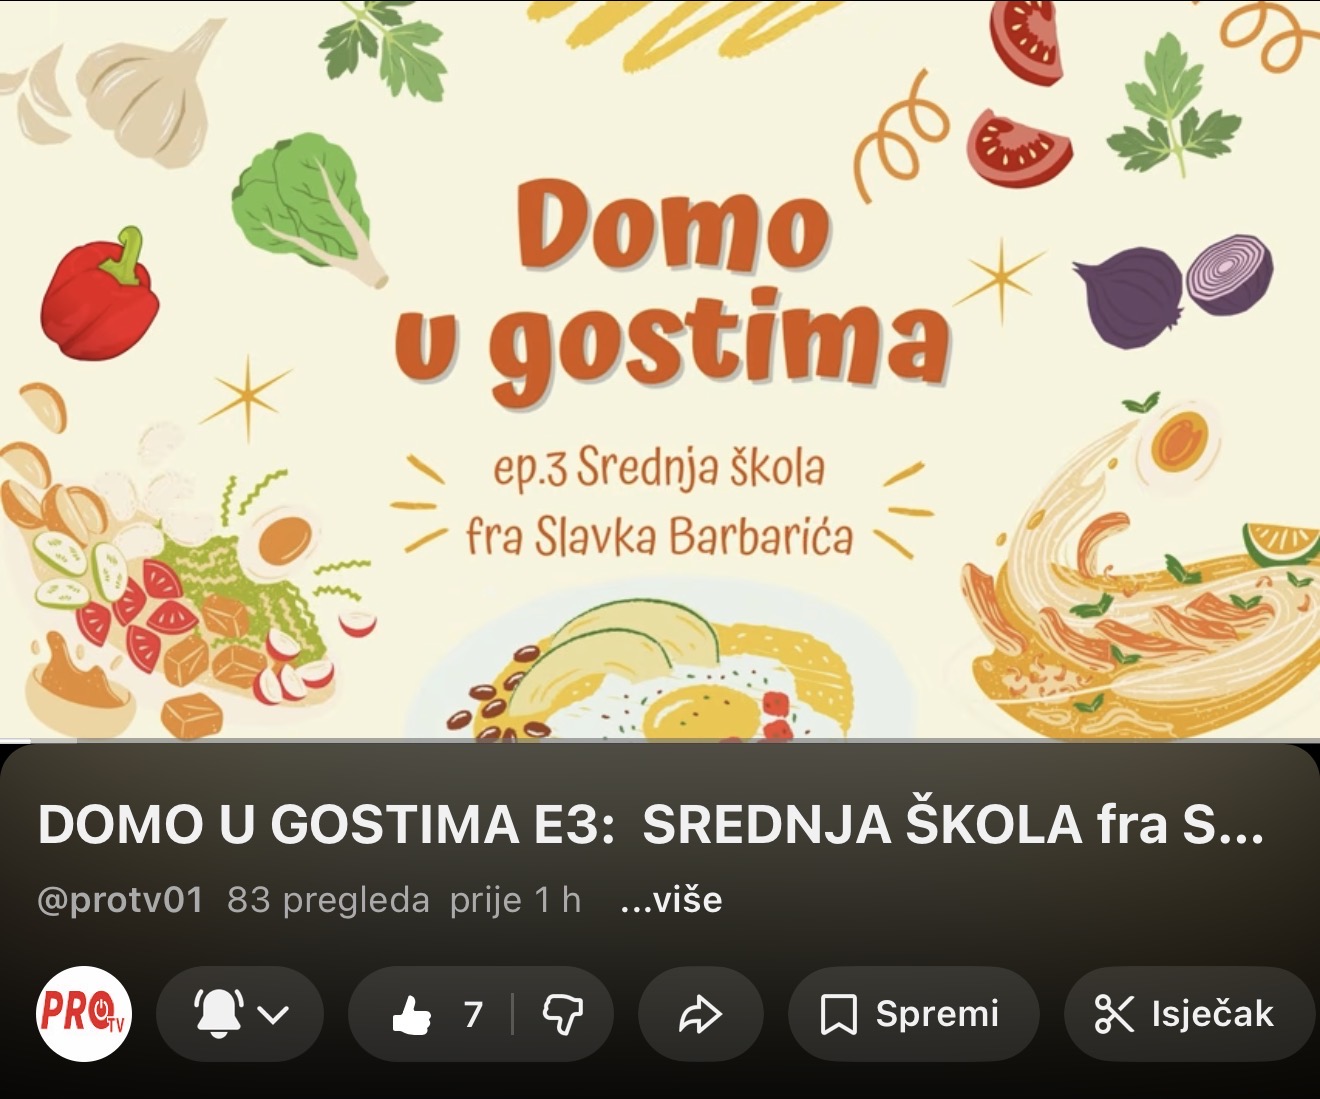Viewport: 1320px width, 1099px height.
Task: Like the video with thumbs up
Action: [x=411, y=1014]
